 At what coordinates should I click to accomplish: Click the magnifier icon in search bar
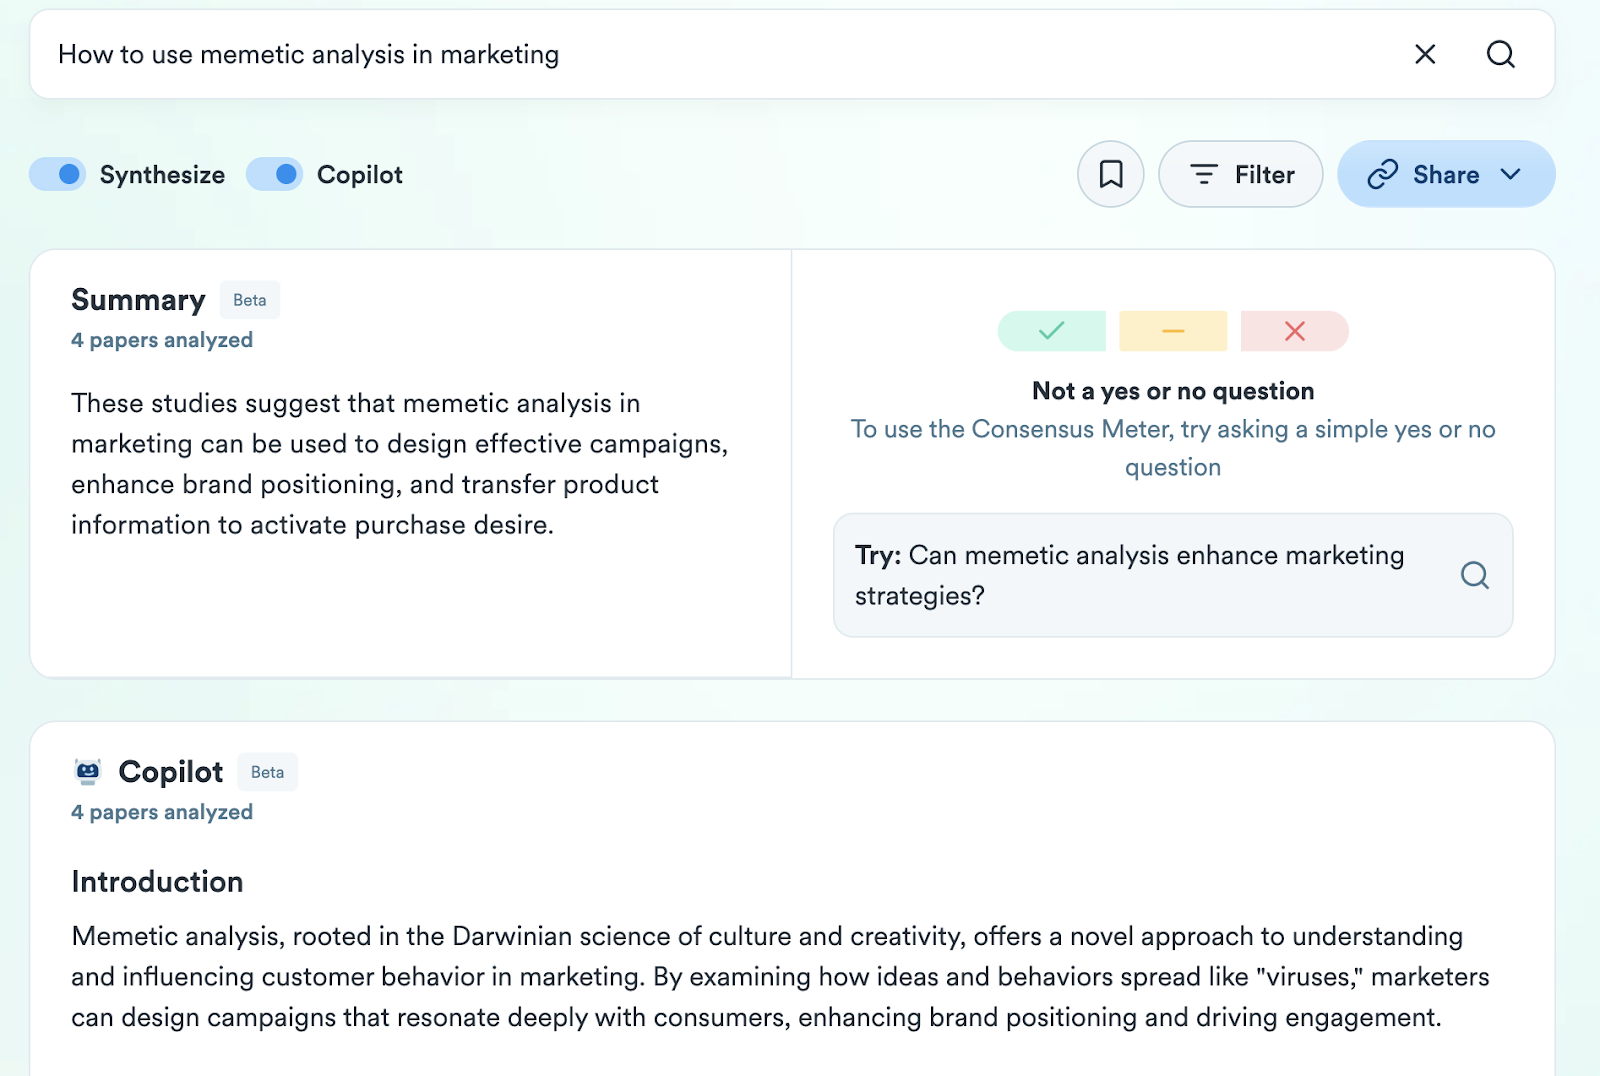click(1500, 54)
